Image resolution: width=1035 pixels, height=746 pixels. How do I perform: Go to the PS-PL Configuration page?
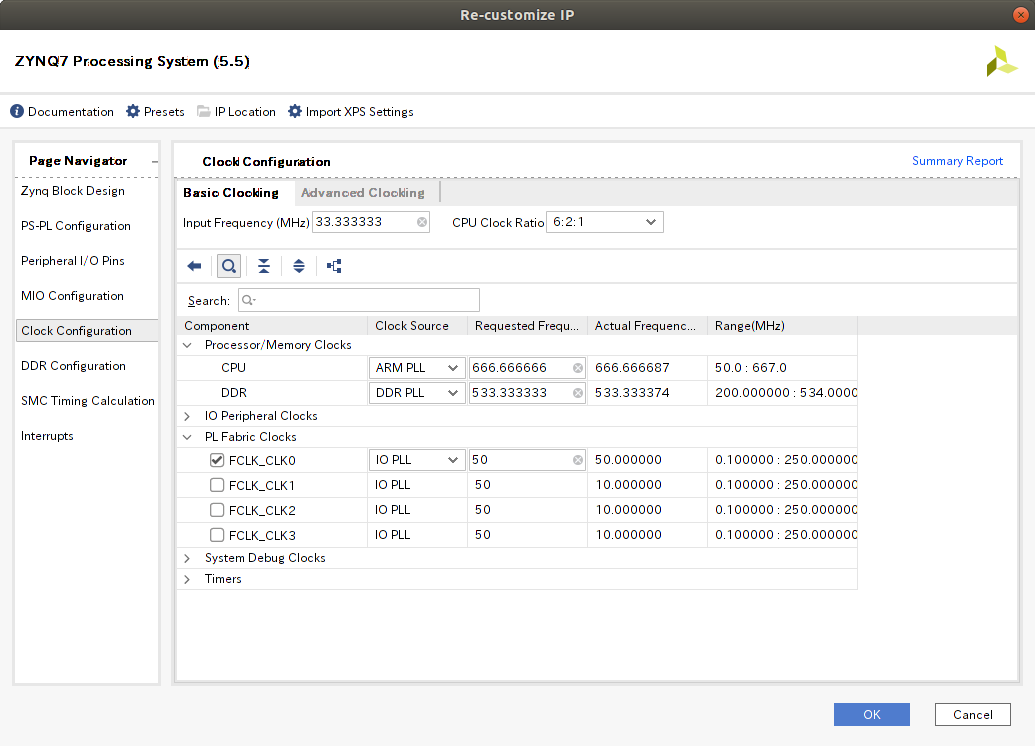(75, 226)
